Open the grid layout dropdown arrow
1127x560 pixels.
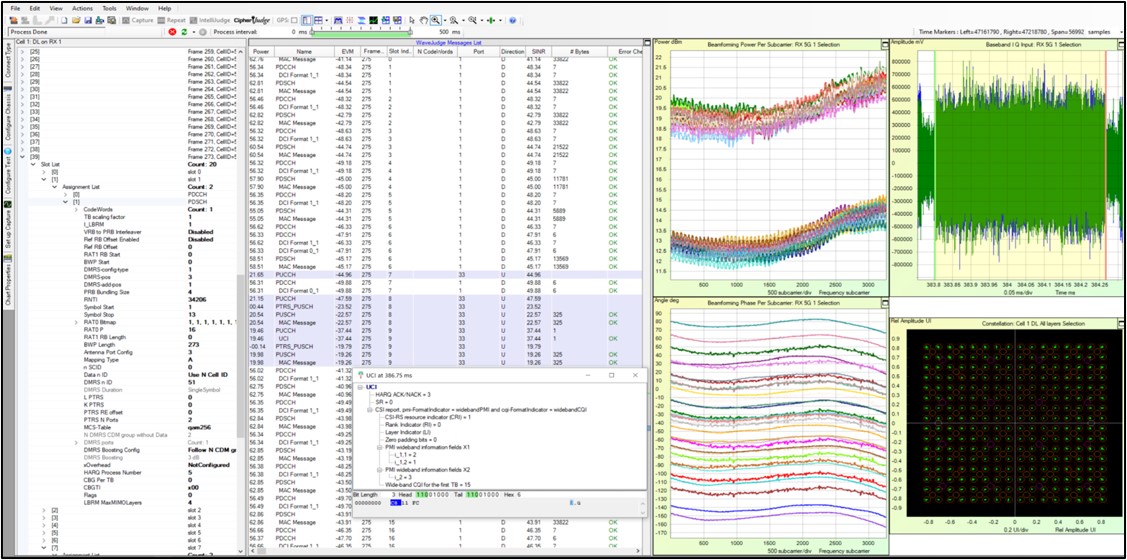click(327, 20)
